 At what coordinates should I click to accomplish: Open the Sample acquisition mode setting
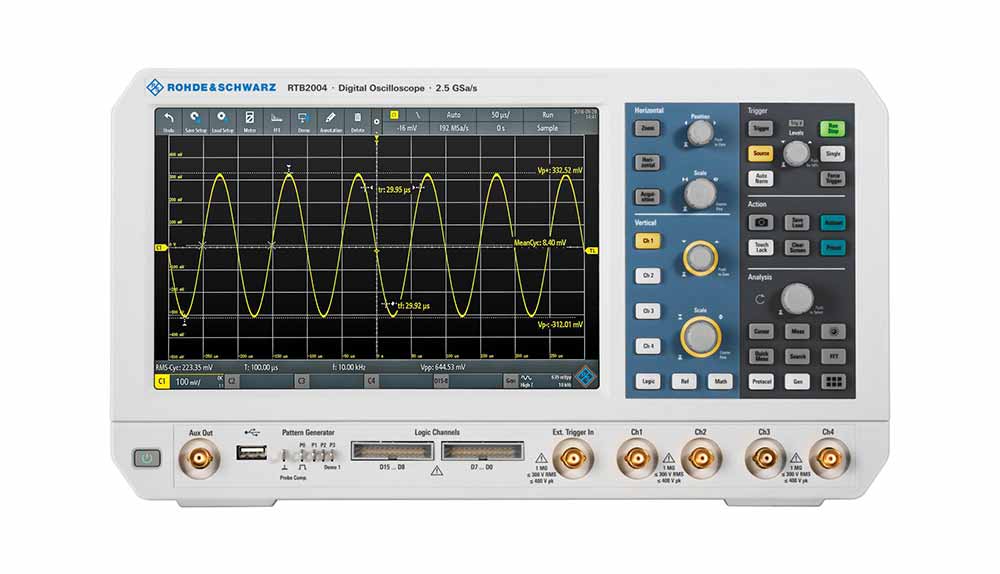[x=547, y=128]
